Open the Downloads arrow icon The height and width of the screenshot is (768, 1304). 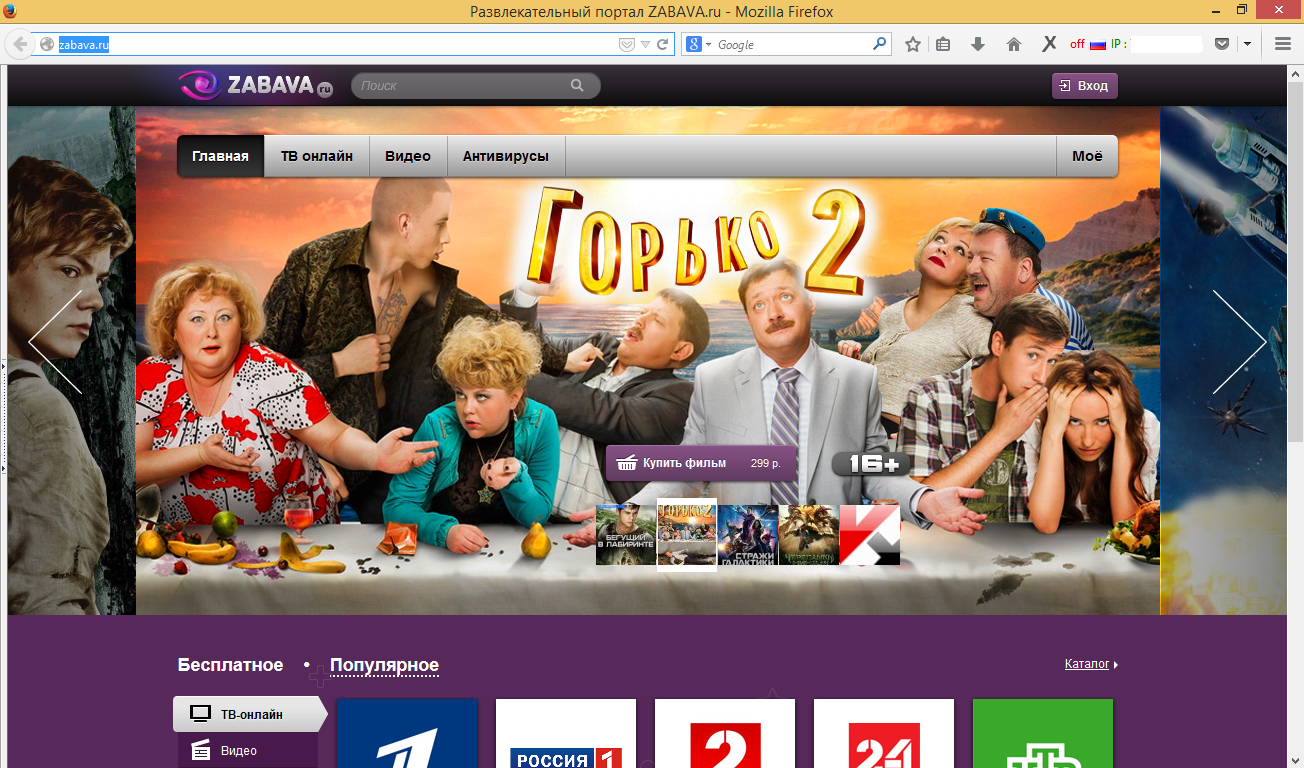tap(978, 44)
